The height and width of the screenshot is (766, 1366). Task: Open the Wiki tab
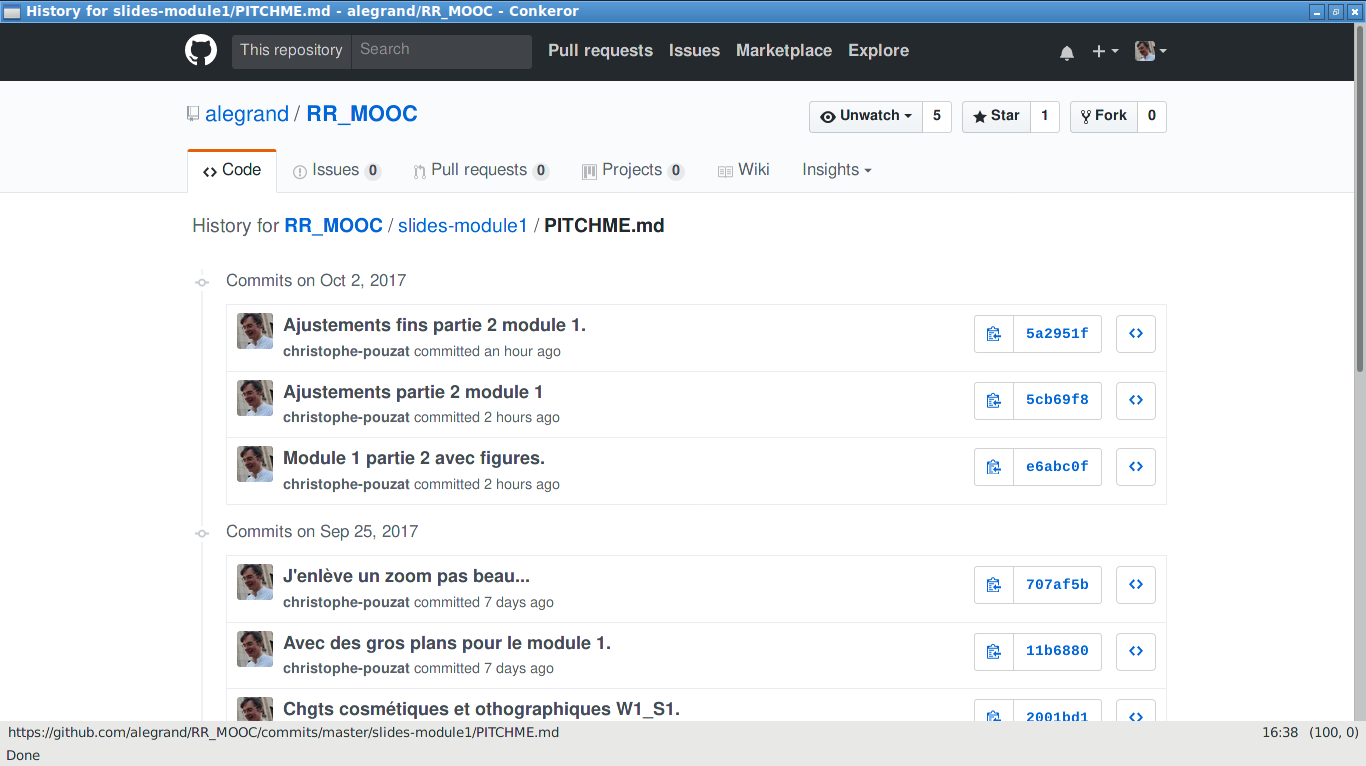pyautogui.click(x=744, y=170)
